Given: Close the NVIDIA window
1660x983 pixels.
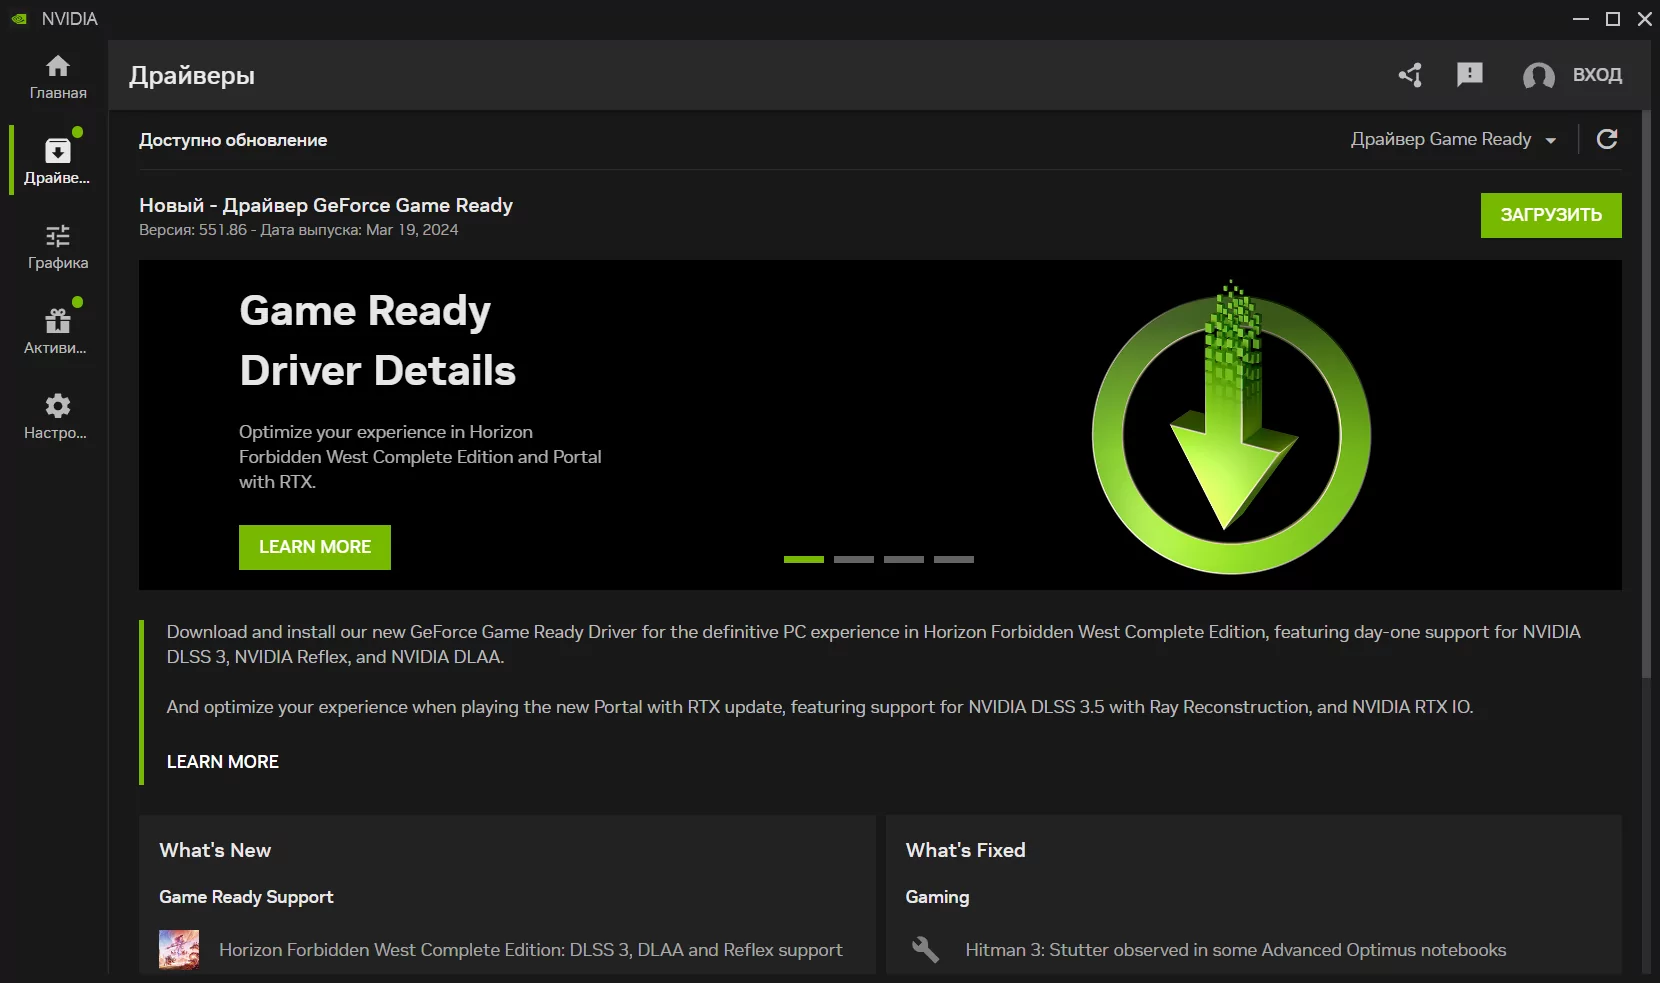Looking at the screenshot, I should pos(1645,19).
